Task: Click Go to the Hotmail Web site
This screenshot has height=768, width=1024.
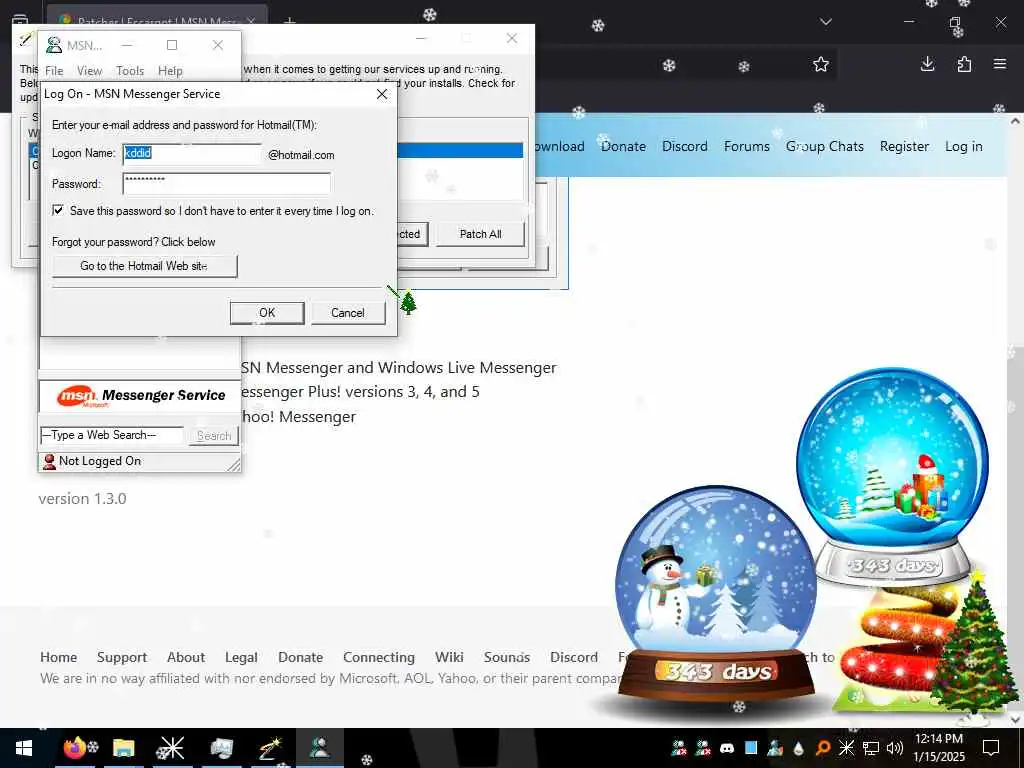Action: click(144, 266)
